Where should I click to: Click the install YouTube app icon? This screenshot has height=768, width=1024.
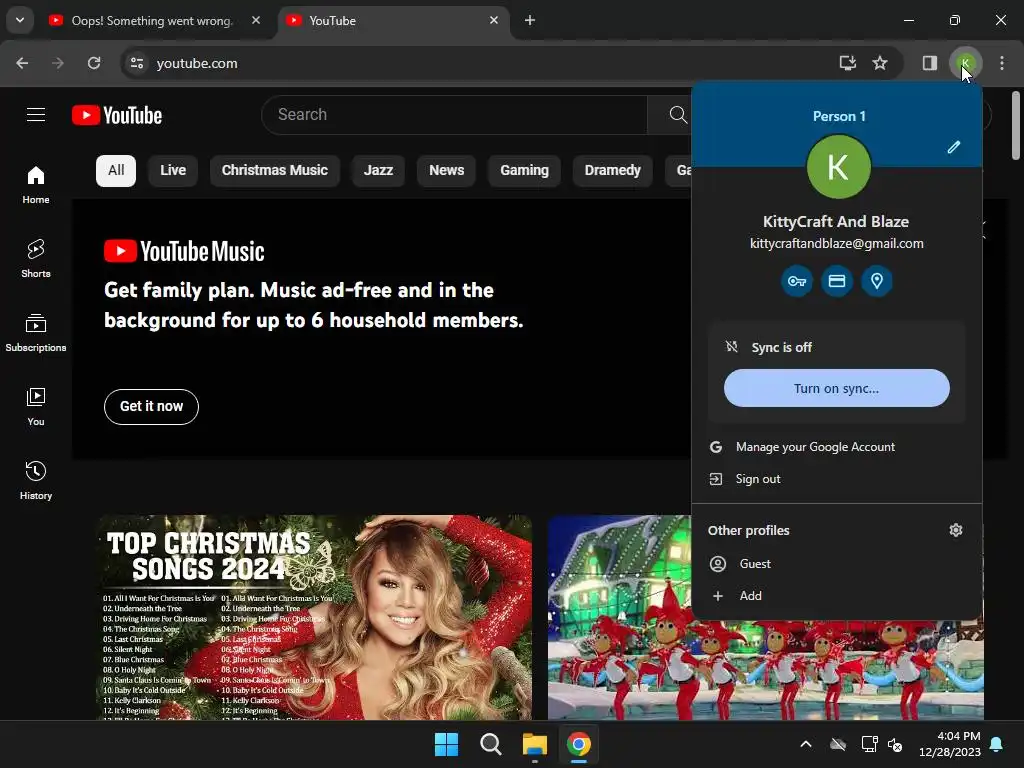848,63
